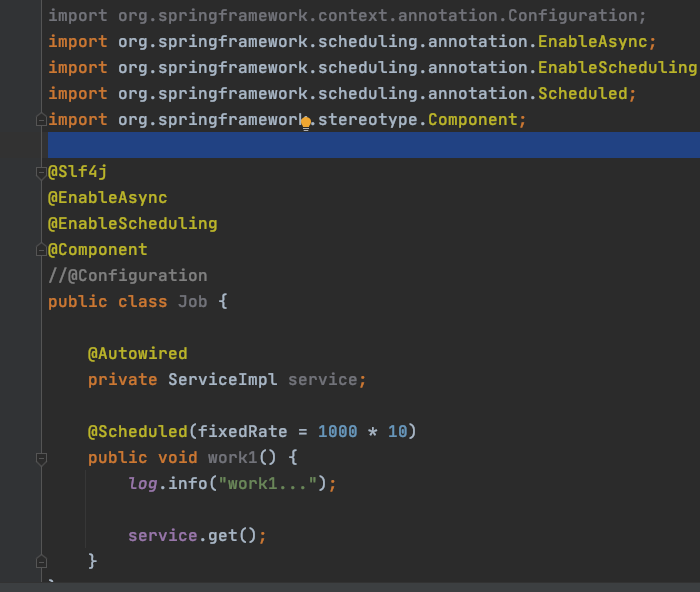Click the private keyword

click(x=122, y=380)
